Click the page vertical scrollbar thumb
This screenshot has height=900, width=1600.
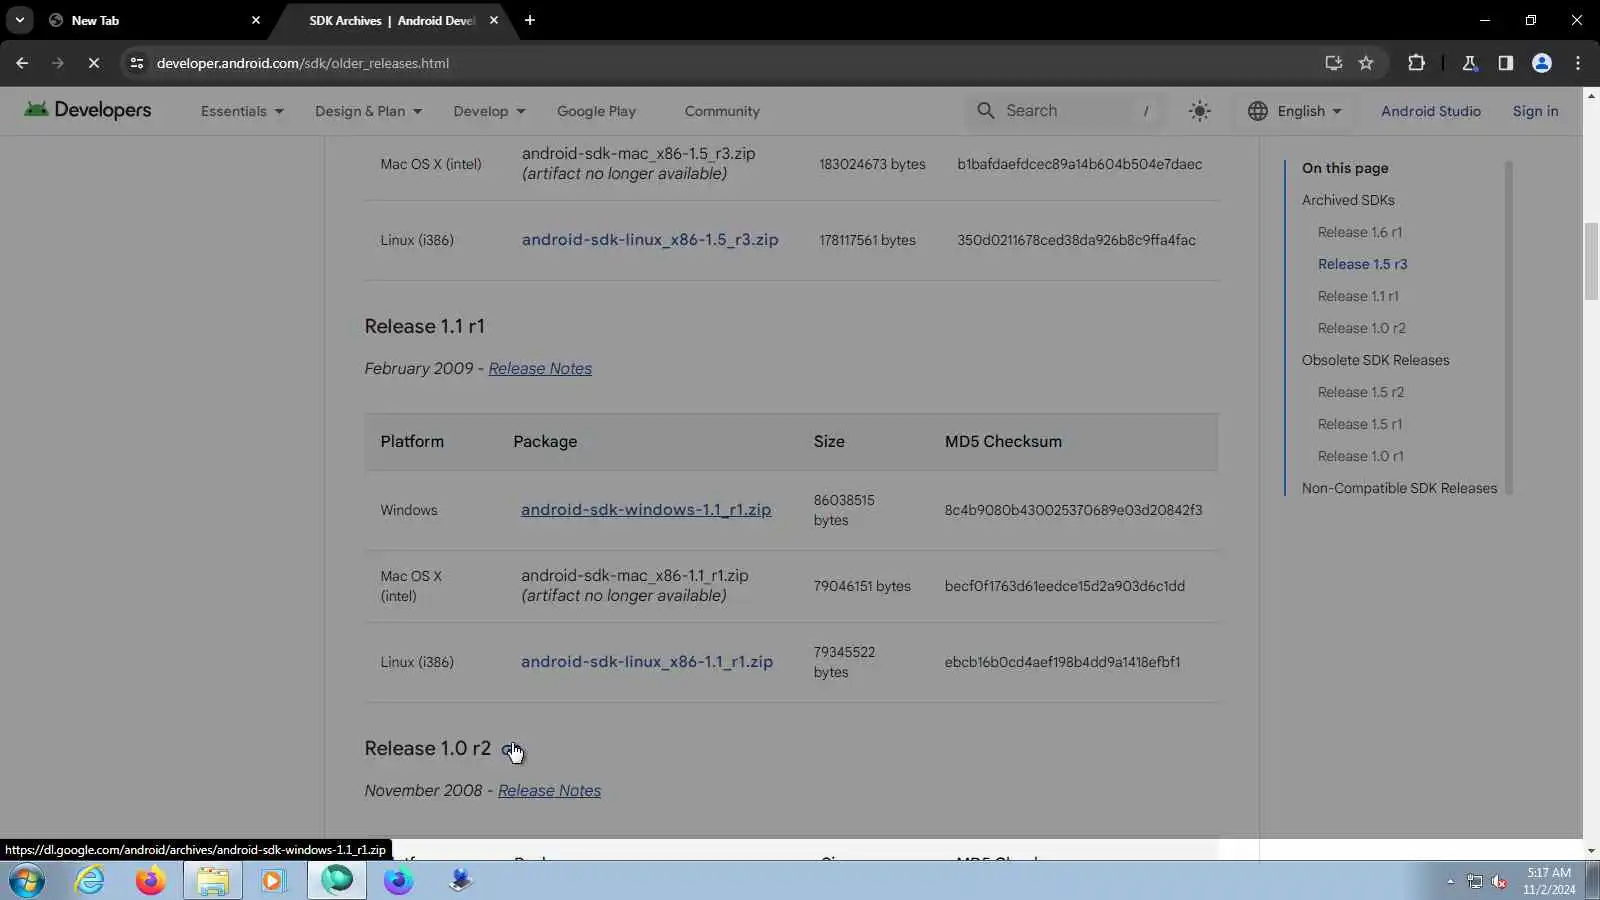point(1591,262)
